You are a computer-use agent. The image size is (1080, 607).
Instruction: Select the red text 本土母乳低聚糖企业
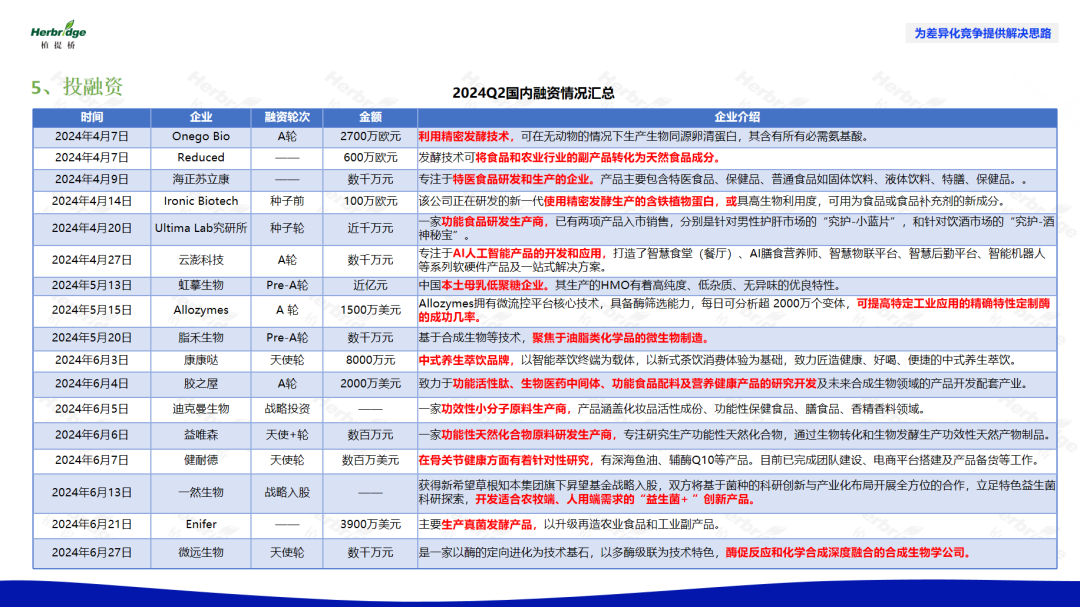492,285
